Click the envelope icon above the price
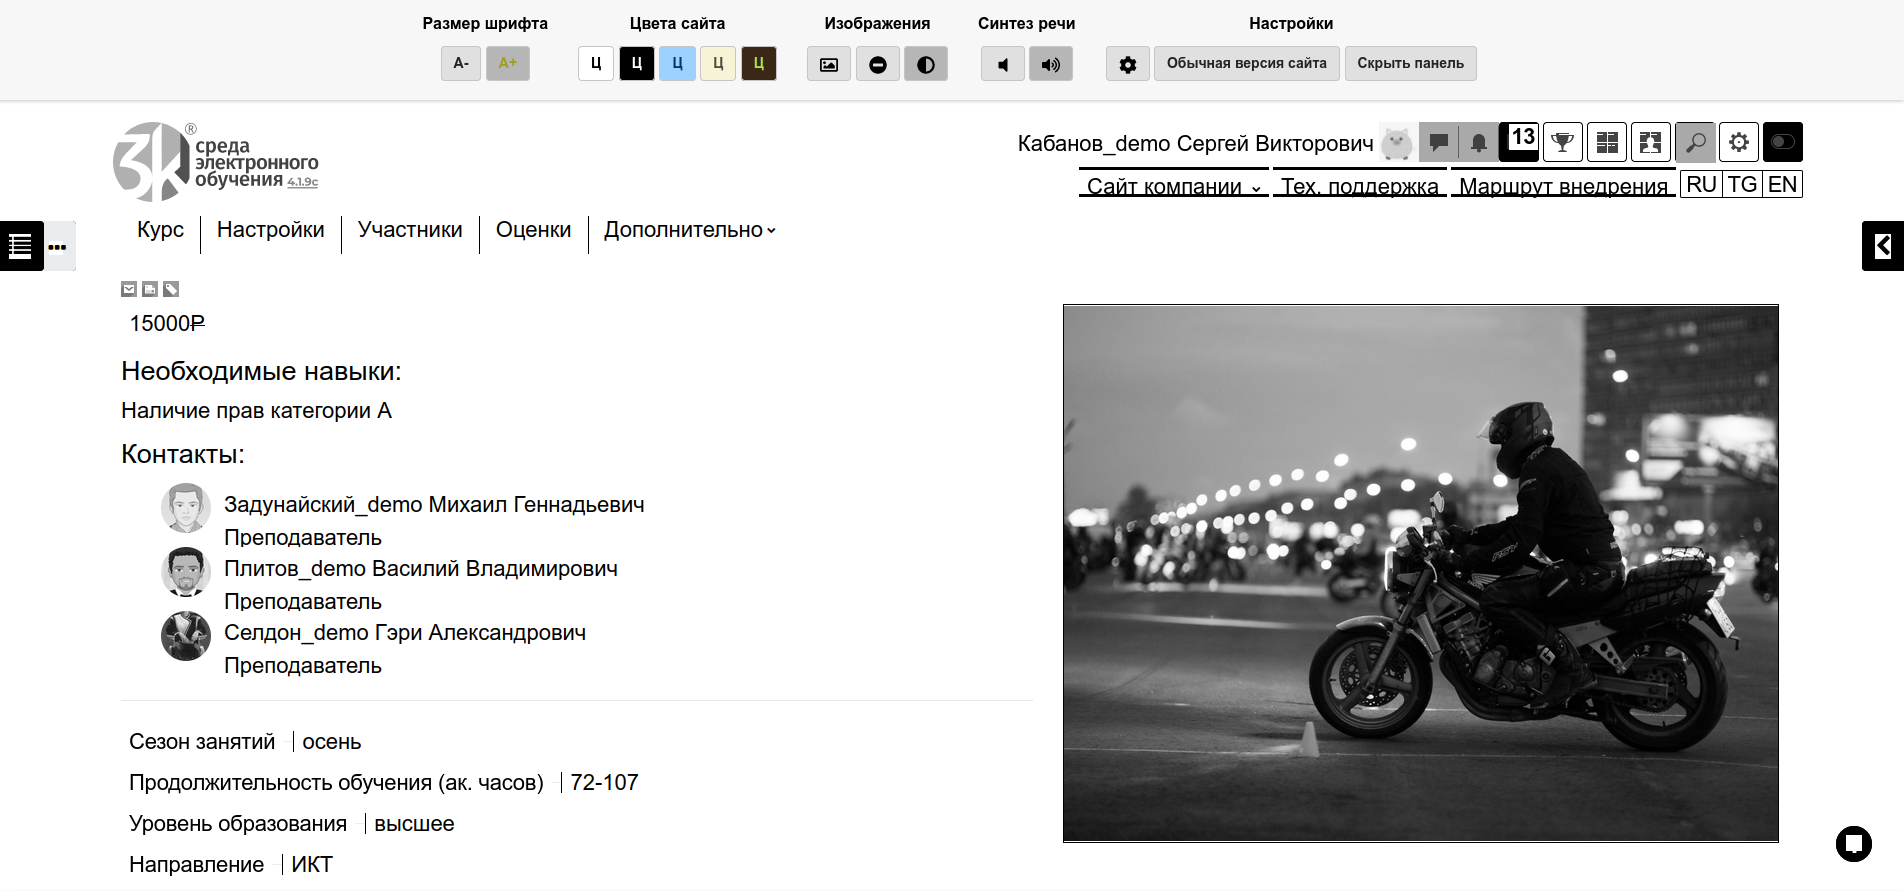The image size is (1904, 891). click(129, 289)
